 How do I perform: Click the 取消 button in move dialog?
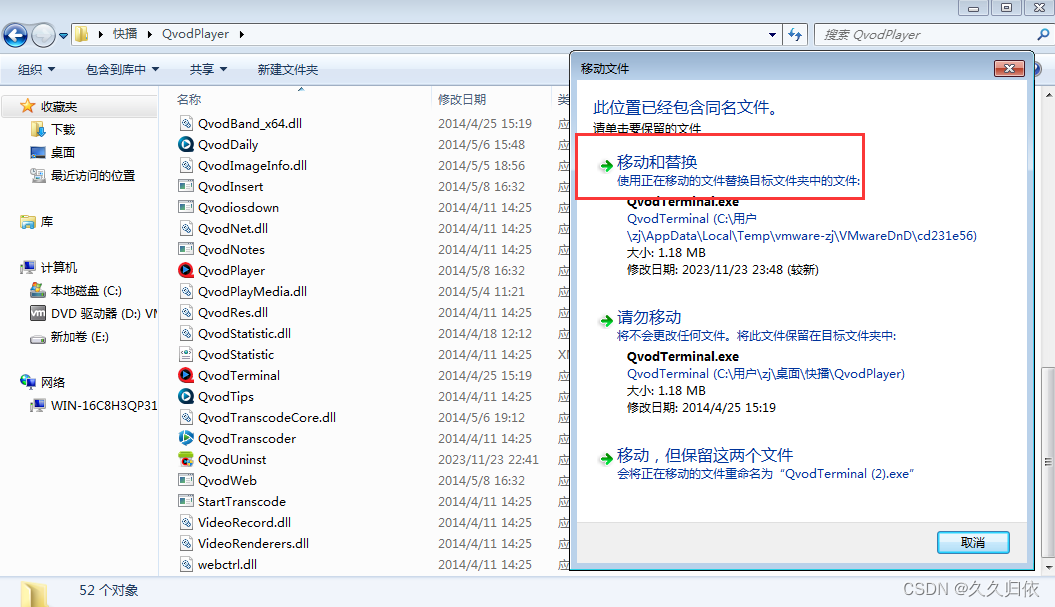(x=973, y=542)
